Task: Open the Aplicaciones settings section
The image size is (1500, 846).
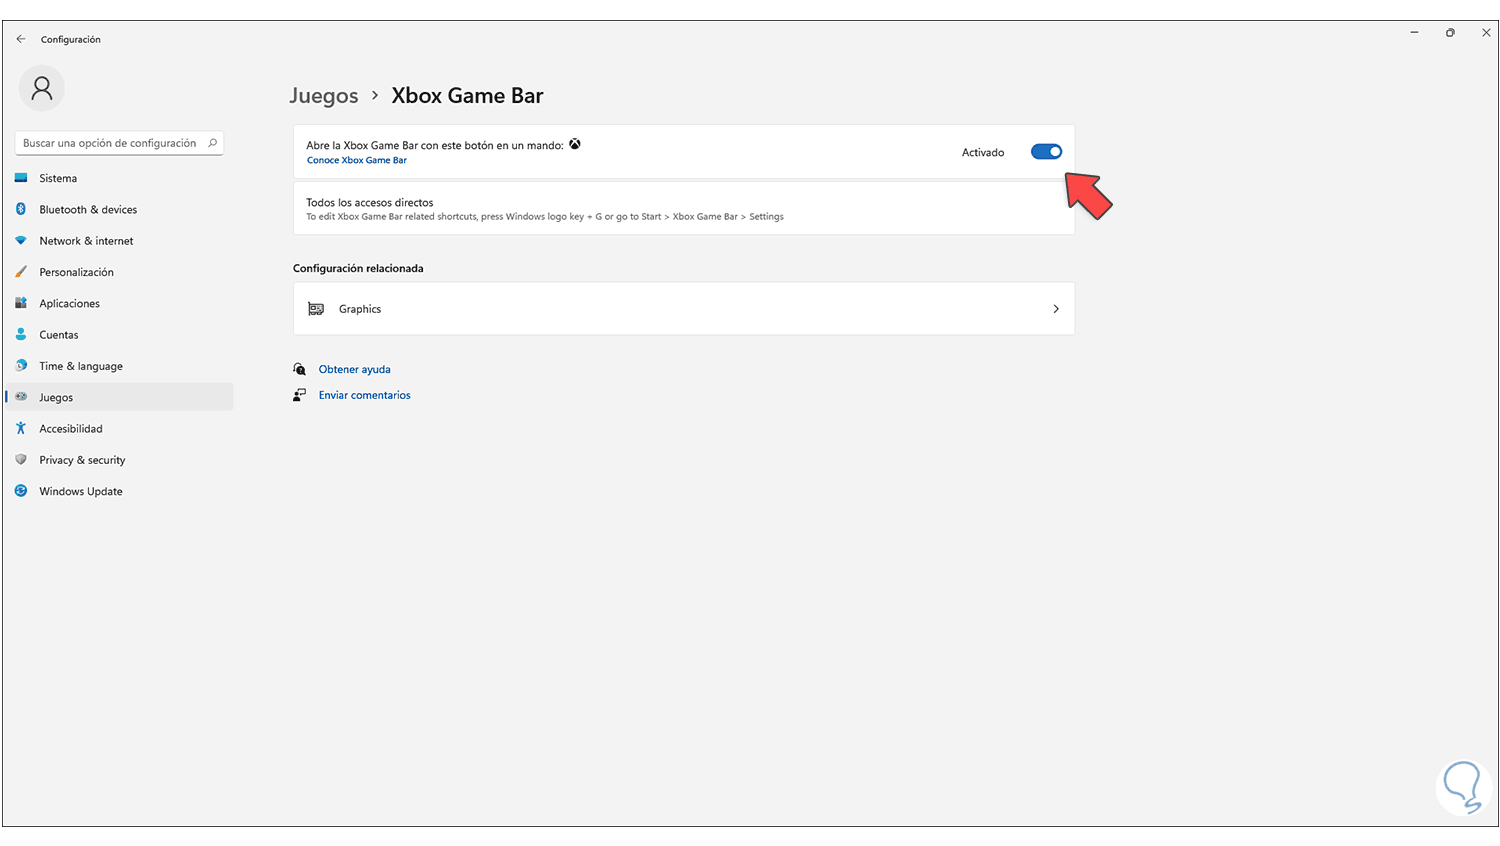Action: click(x=69, y=304)
